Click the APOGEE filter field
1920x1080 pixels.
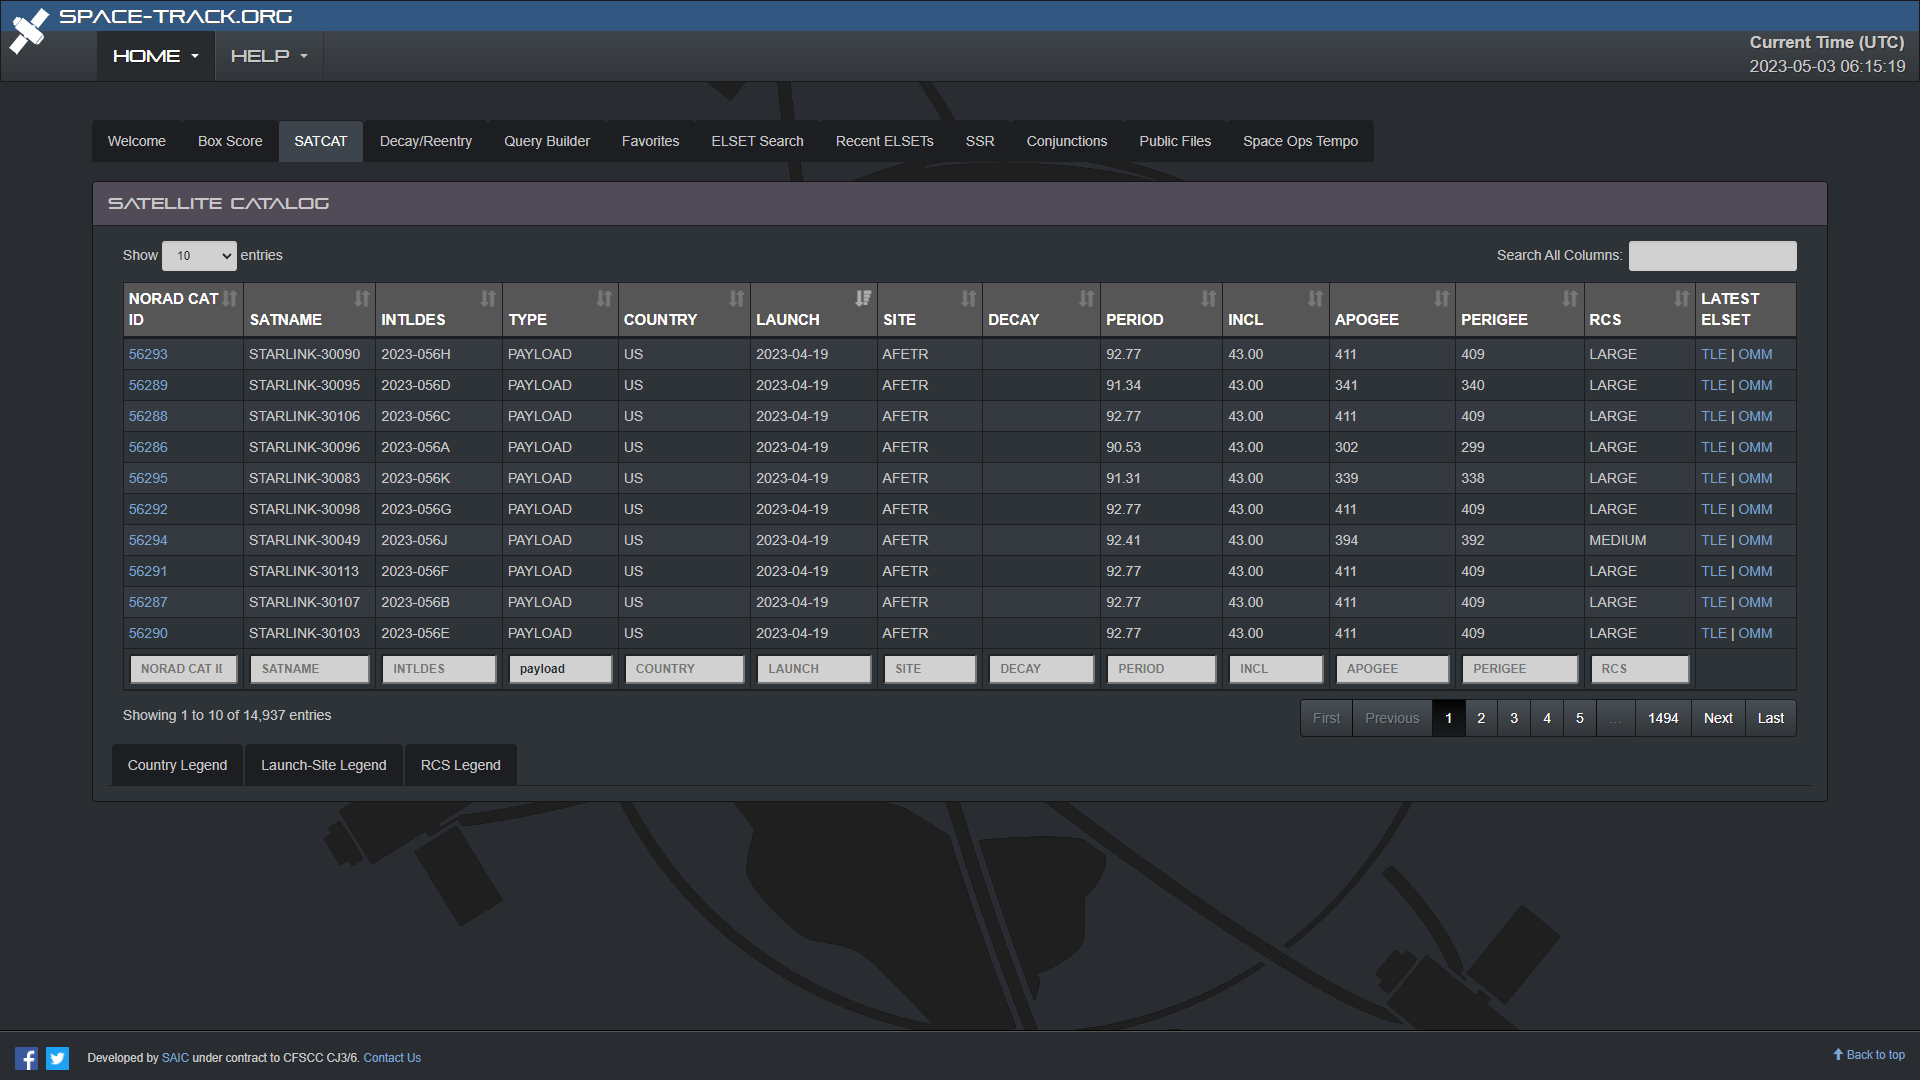[x=1392, y=669]
